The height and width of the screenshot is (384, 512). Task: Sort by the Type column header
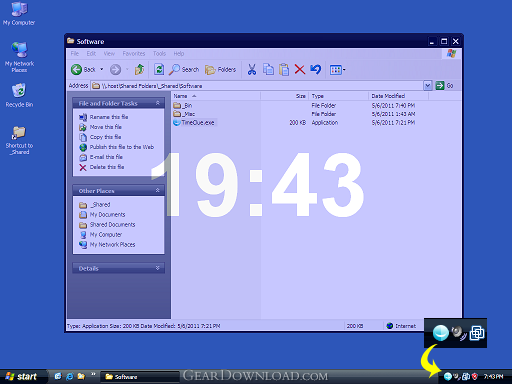(338, 96)
